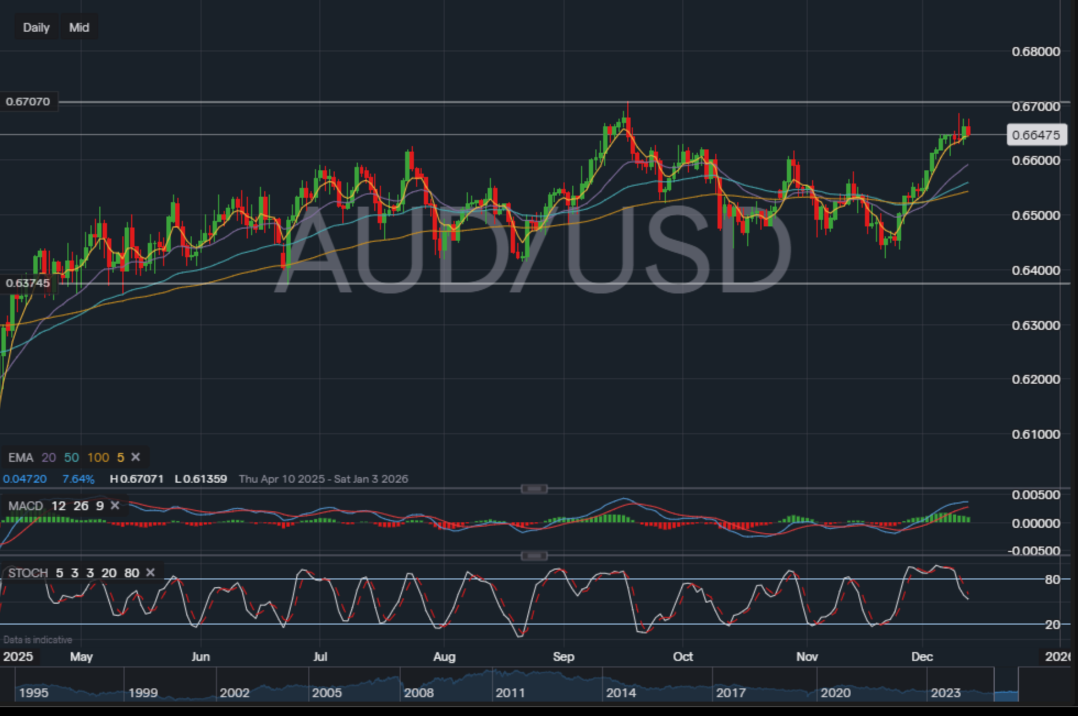Click the orange EMA 5 period value
The image size is (1078, 716).
120,457
